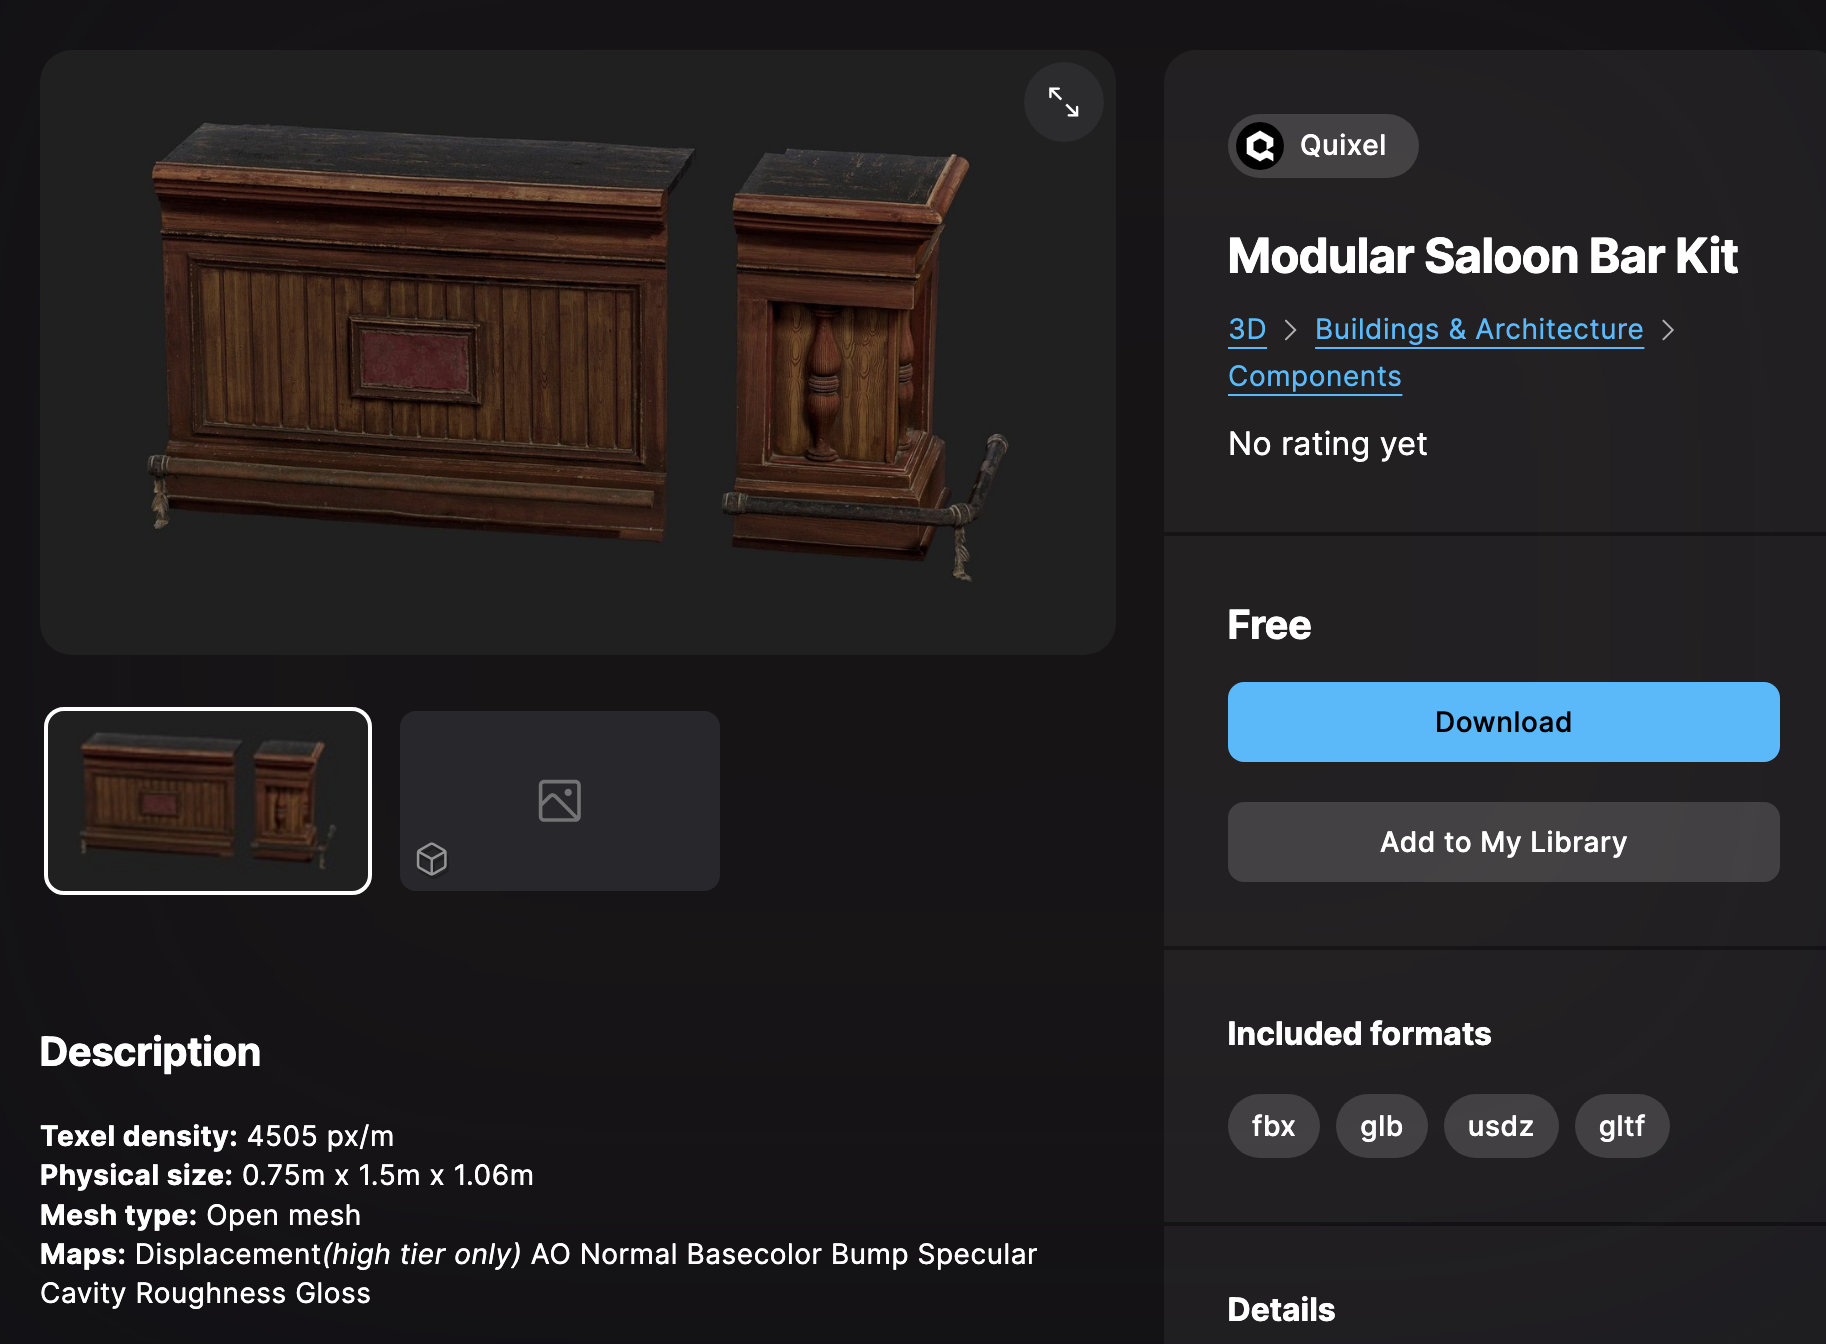Viewport: 1826px width, 1344px height.
Task: Select the glb format tag
Action: [x=1381, y=1126]
